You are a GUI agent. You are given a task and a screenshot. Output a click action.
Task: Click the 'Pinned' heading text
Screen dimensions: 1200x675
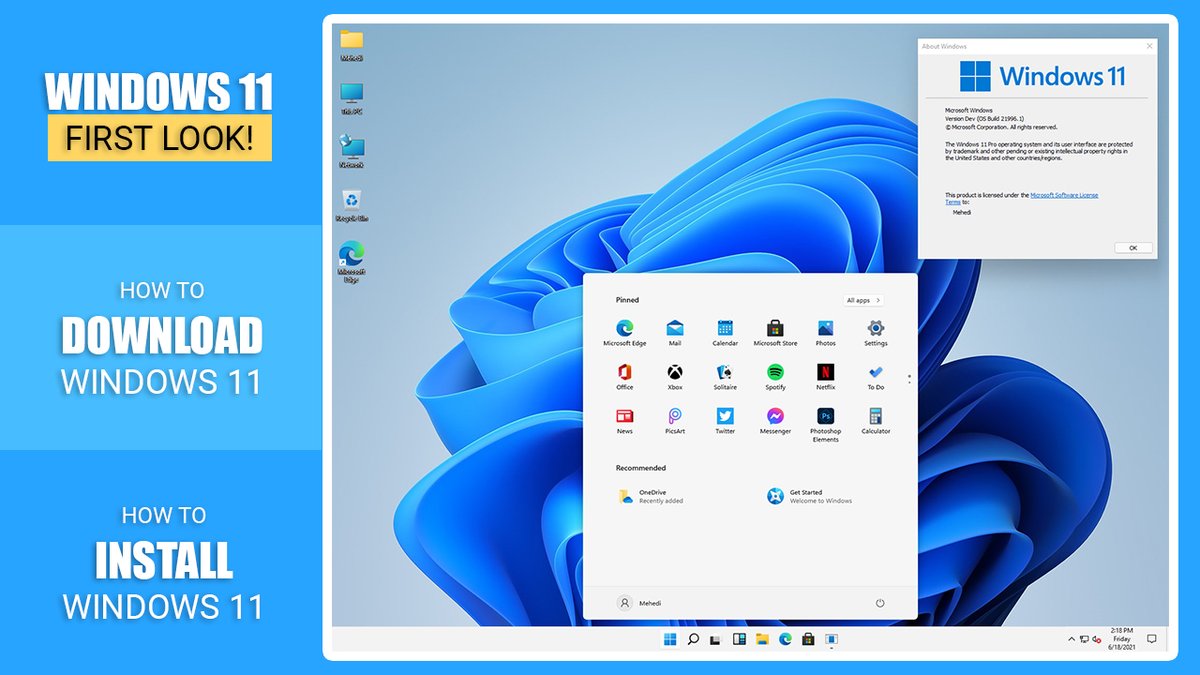[x=627, y=300]
